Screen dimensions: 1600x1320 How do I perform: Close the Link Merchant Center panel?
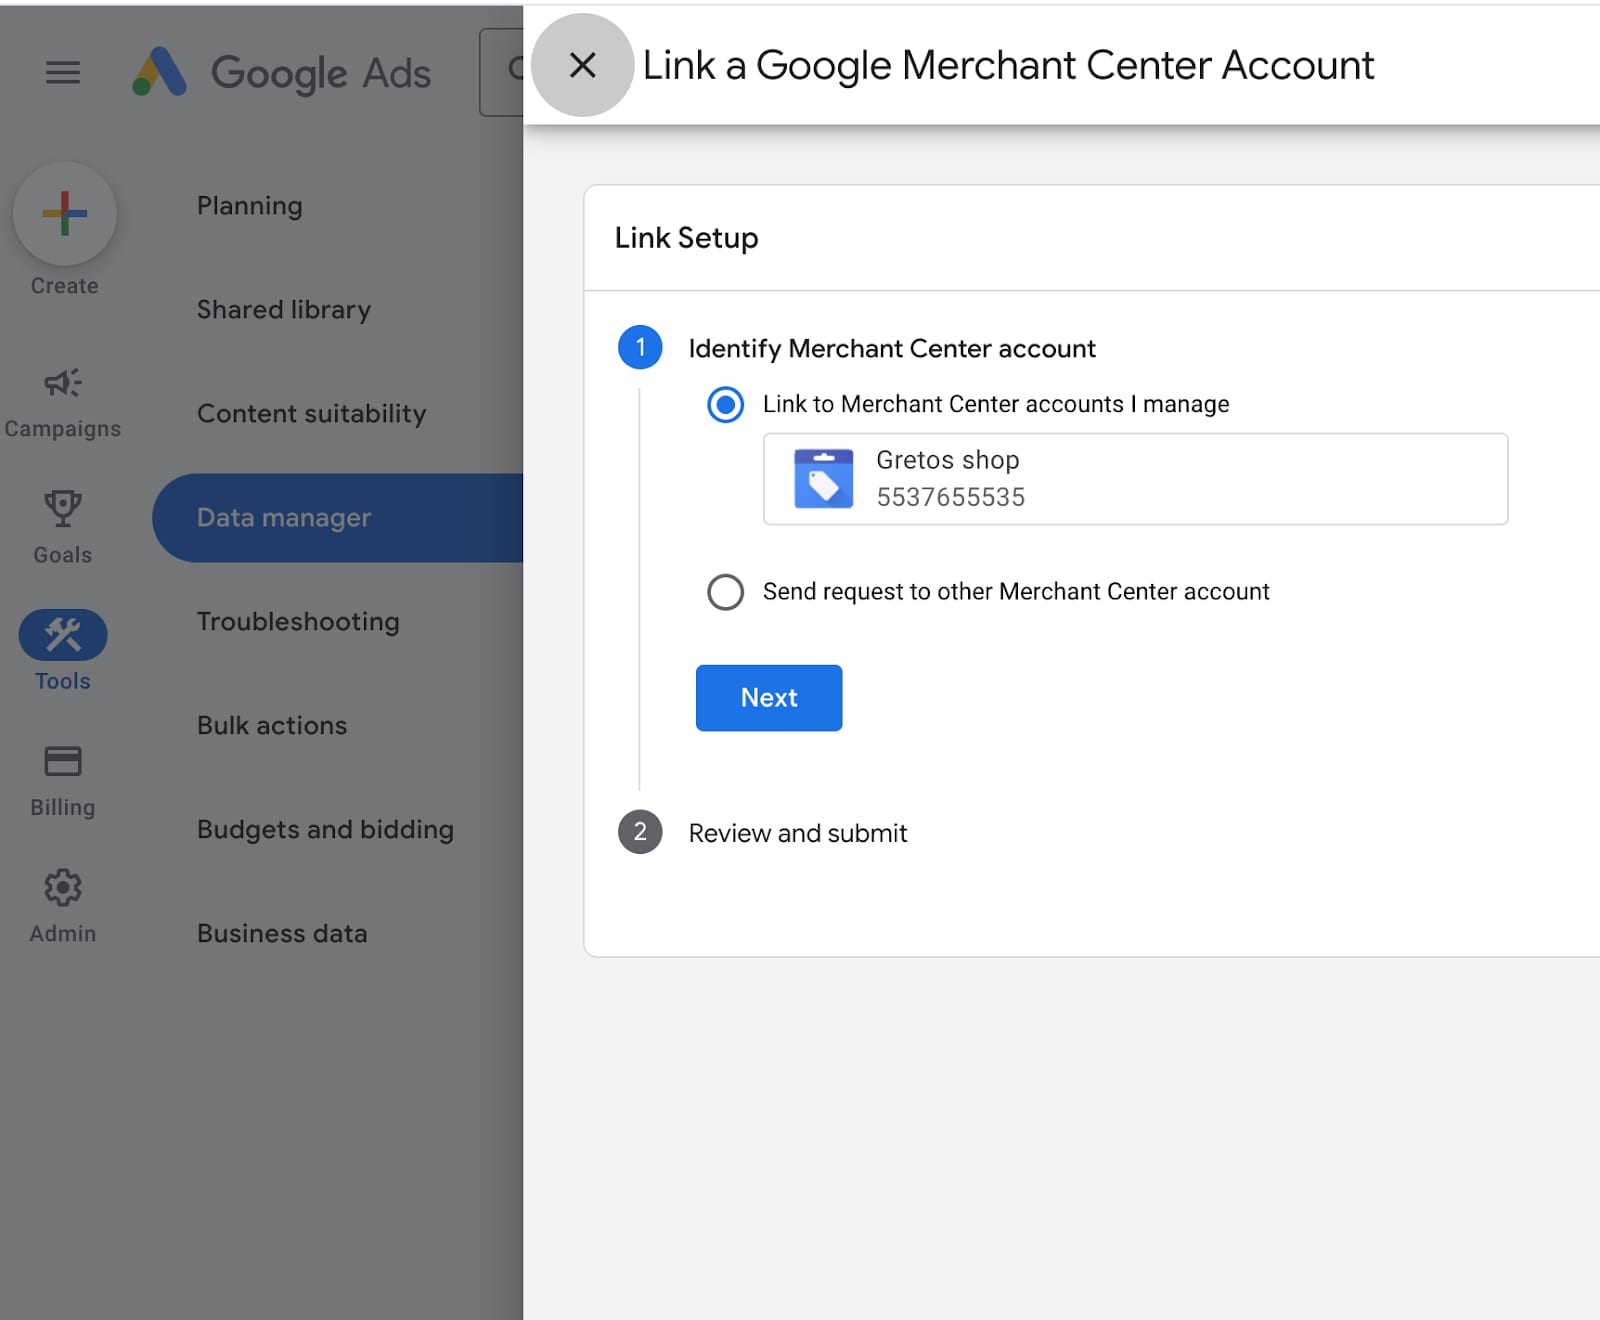coord(582,66)
